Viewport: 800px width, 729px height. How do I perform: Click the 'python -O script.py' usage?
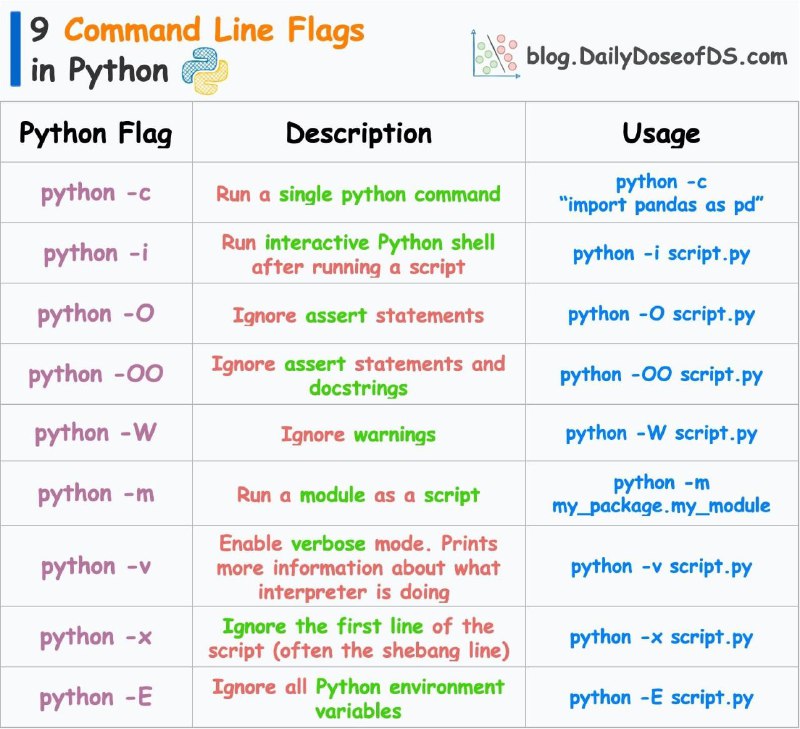(x=661, y=315)
